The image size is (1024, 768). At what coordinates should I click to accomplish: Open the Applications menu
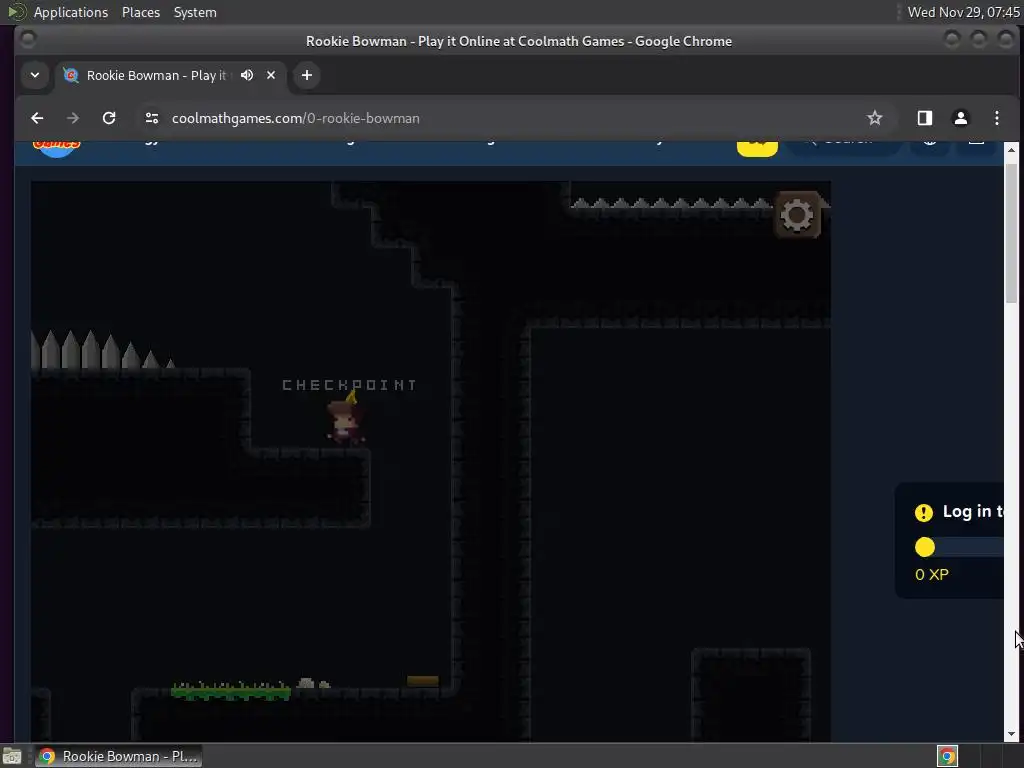71,12
